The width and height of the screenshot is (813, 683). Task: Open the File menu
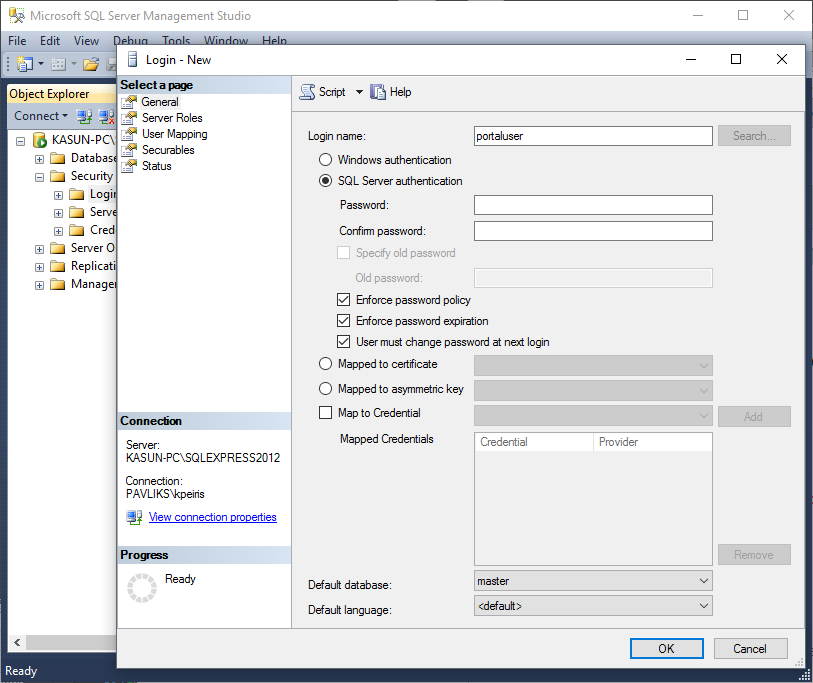pos(17,40)
